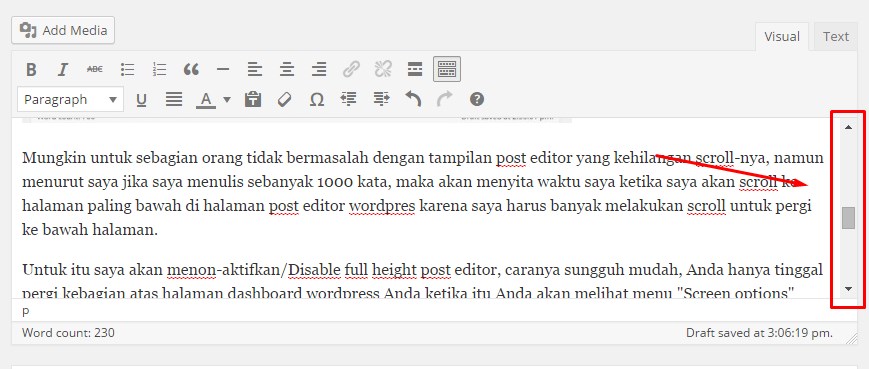The width and height of the screenshot is (869, 369).
Task: Insert or edit a link
Action: pyautogui.click(x=351, y=69)
